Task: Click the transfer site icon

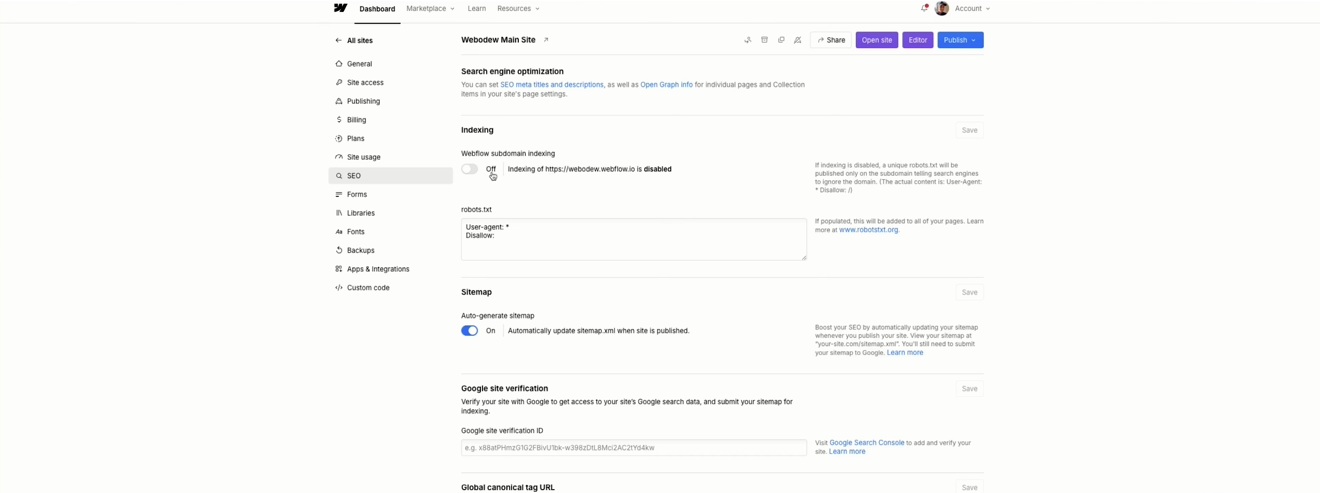Action: pos(748,40)
